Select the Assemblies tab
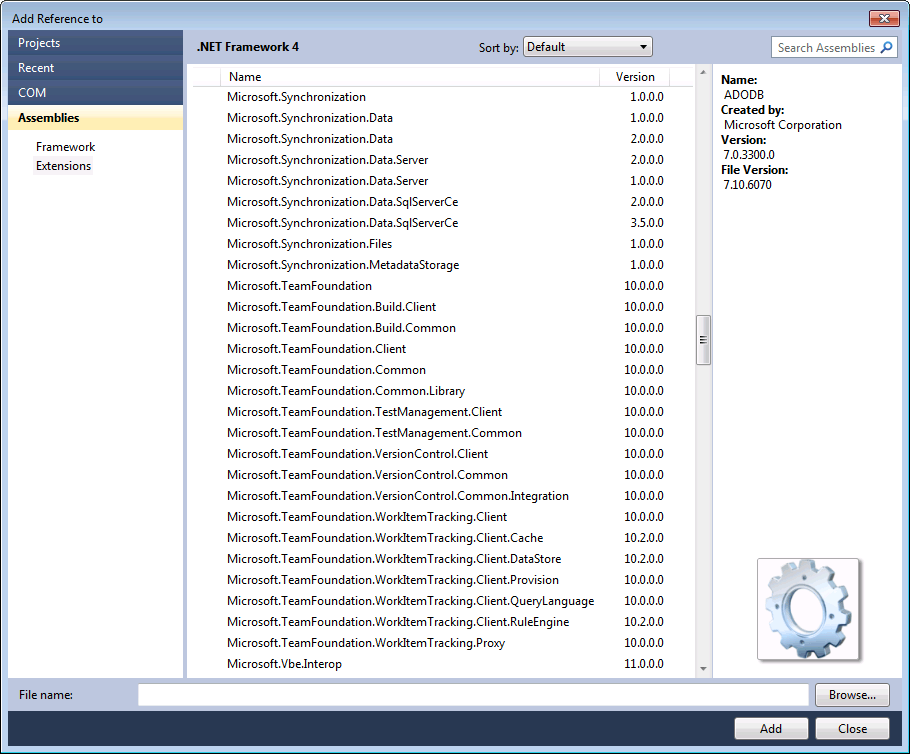Screen dimensions: 910x754 click(96, 118)
